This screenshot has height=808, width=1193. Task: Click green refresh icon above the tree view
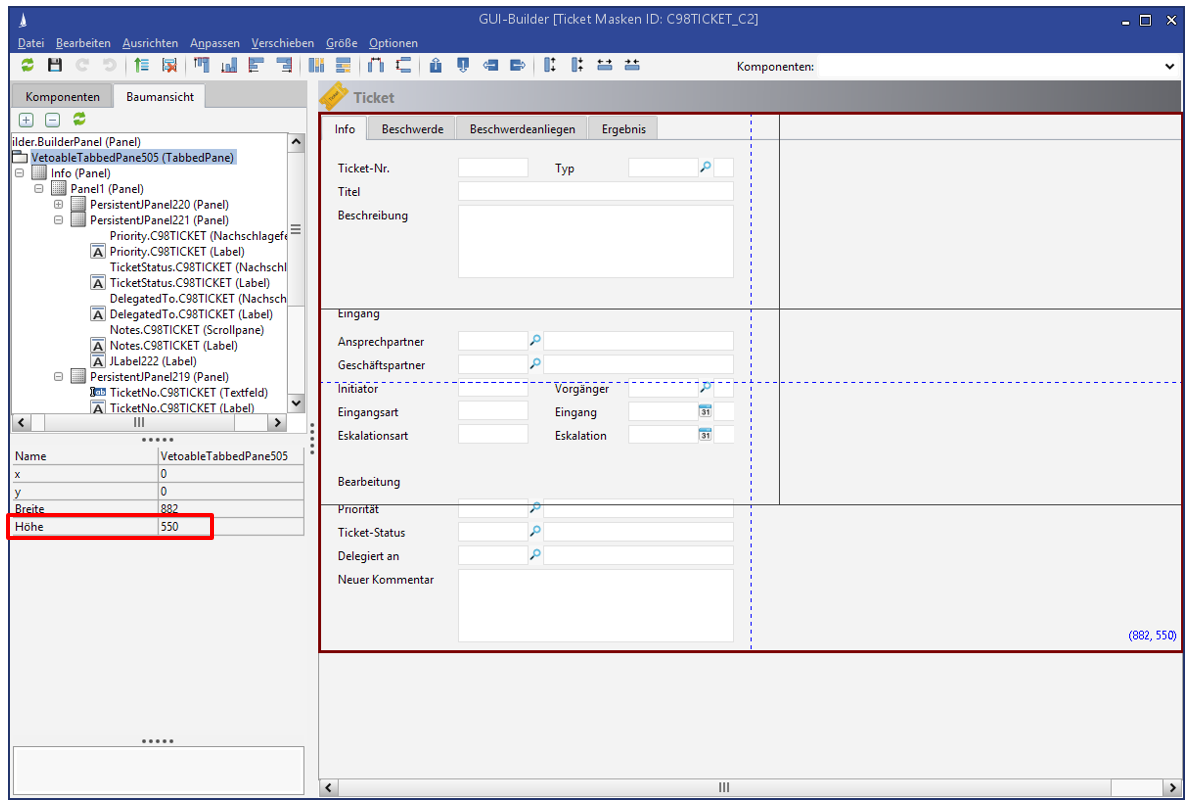(x=79, y=120)
